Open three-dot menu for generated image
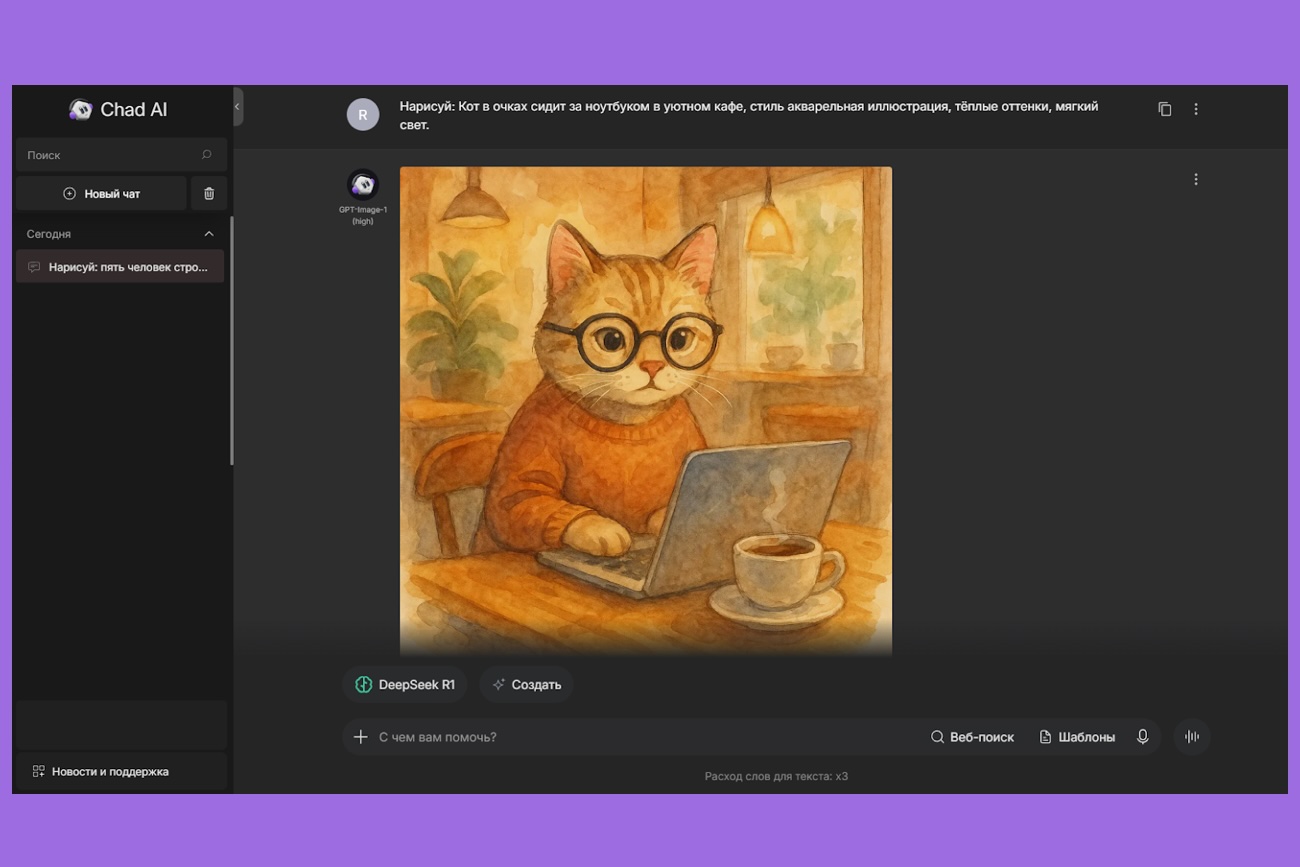The image size is (1300, 867). (1196, 180)
